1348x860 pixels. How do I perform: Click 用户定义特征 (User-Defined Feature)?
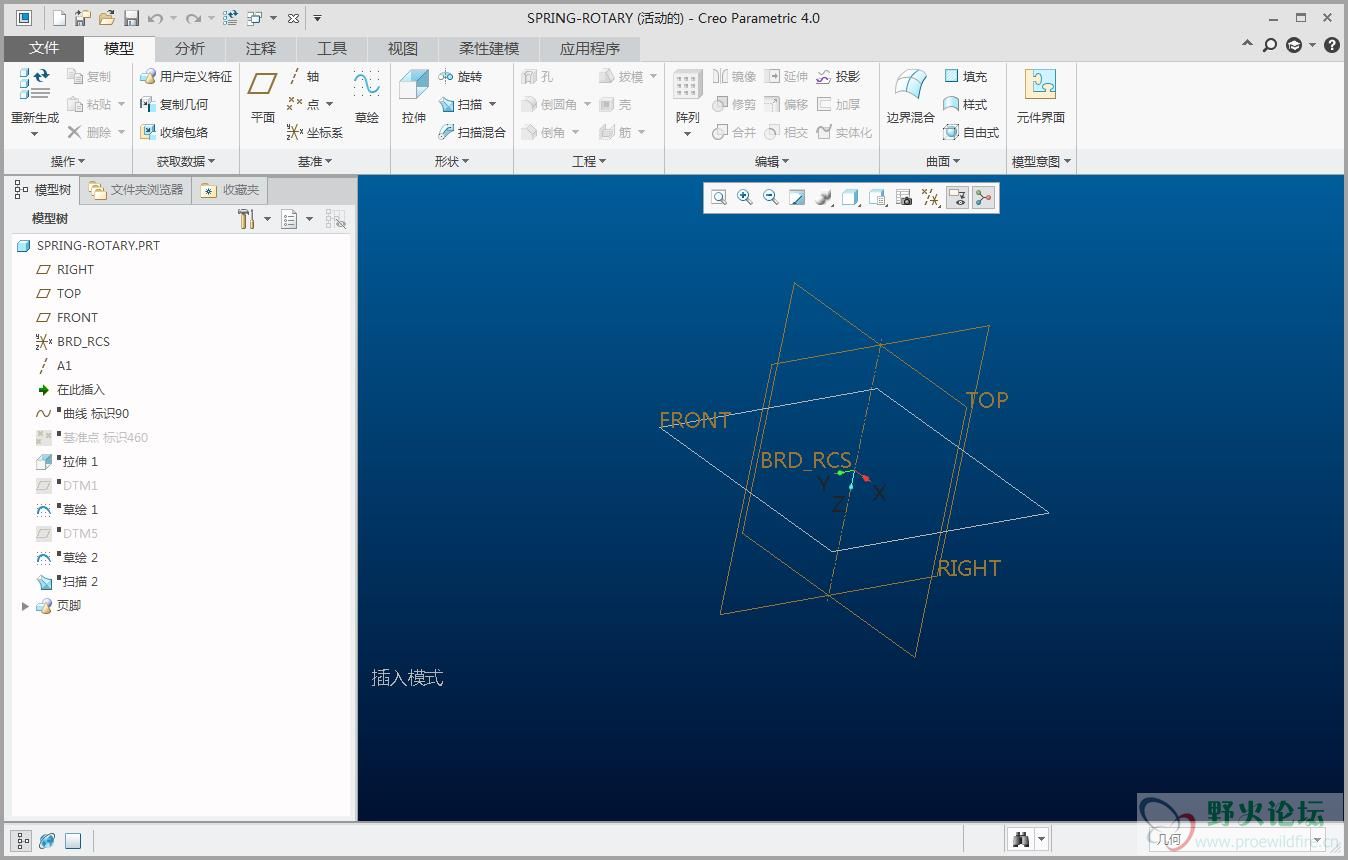pyautogui.click(x=186, y=76)
